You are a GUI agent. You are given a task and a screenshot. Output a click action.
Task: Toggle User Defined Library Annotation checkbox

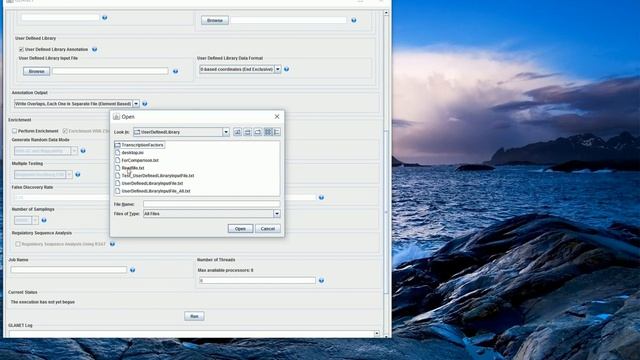tap(21, 49)
